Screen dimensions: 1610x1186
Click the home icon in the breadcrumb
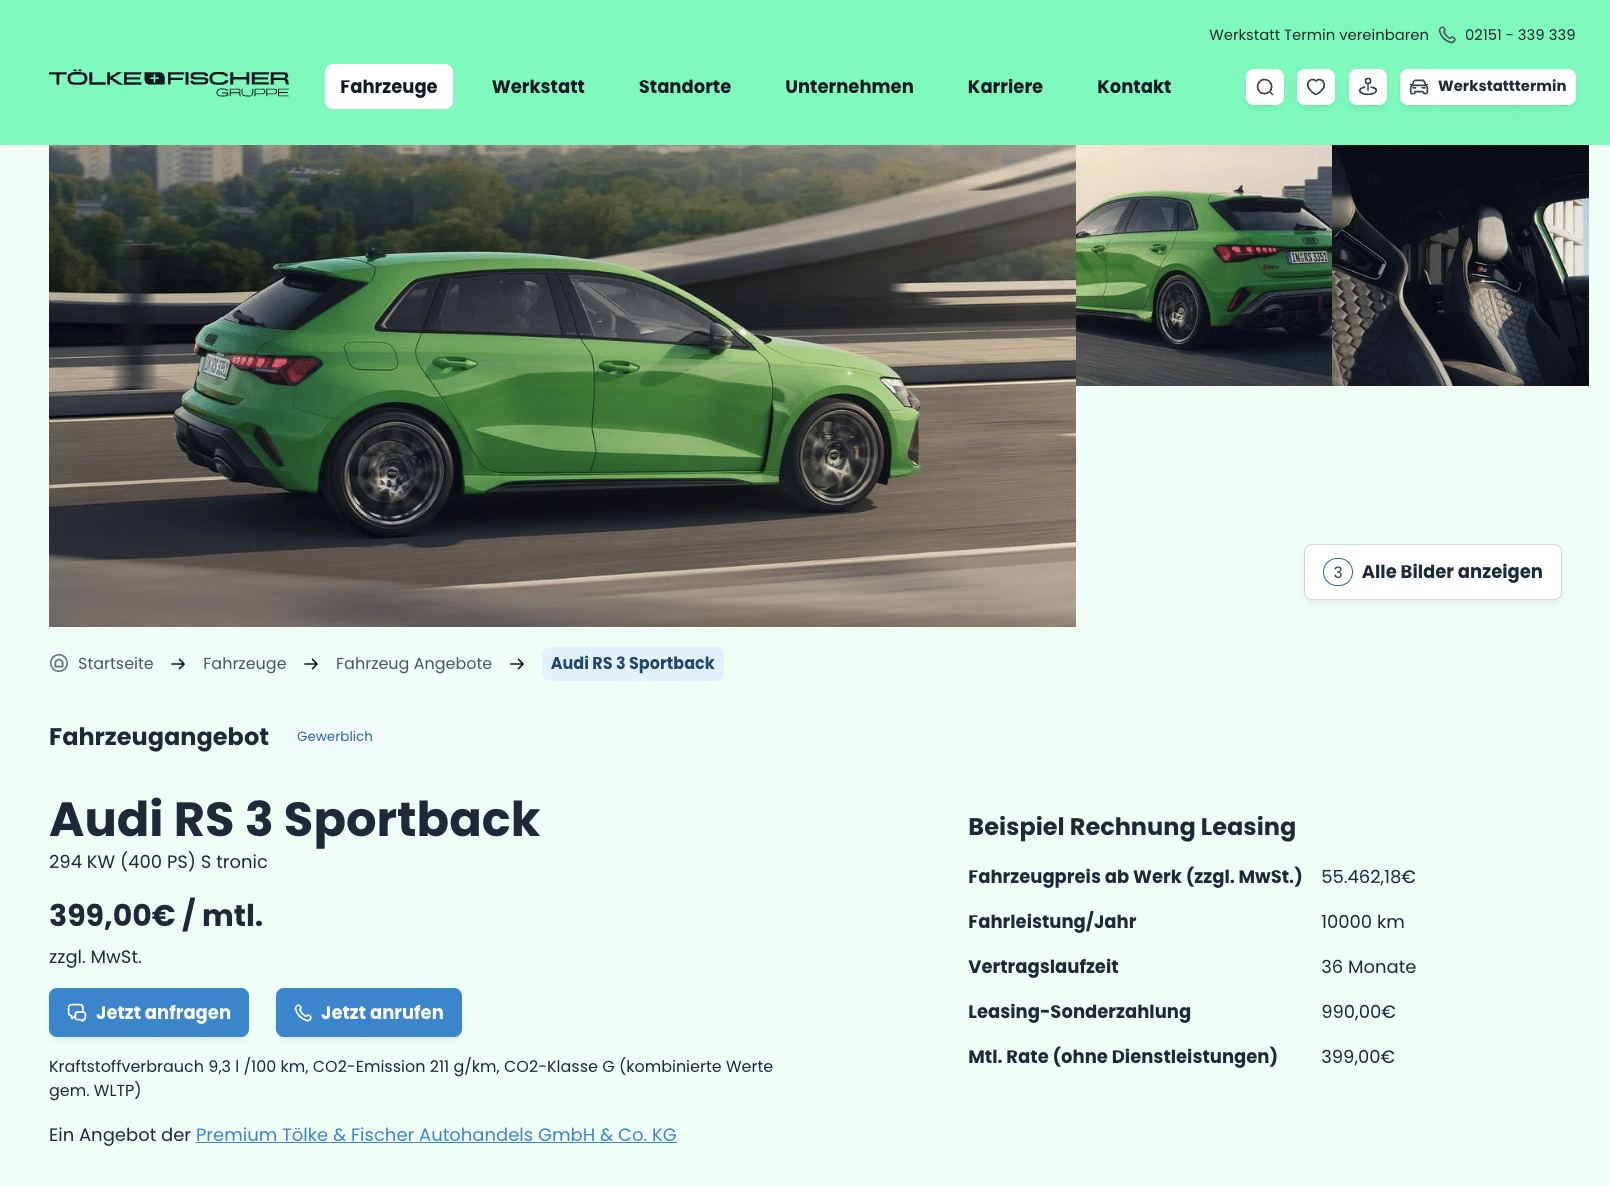click(59, 663)
